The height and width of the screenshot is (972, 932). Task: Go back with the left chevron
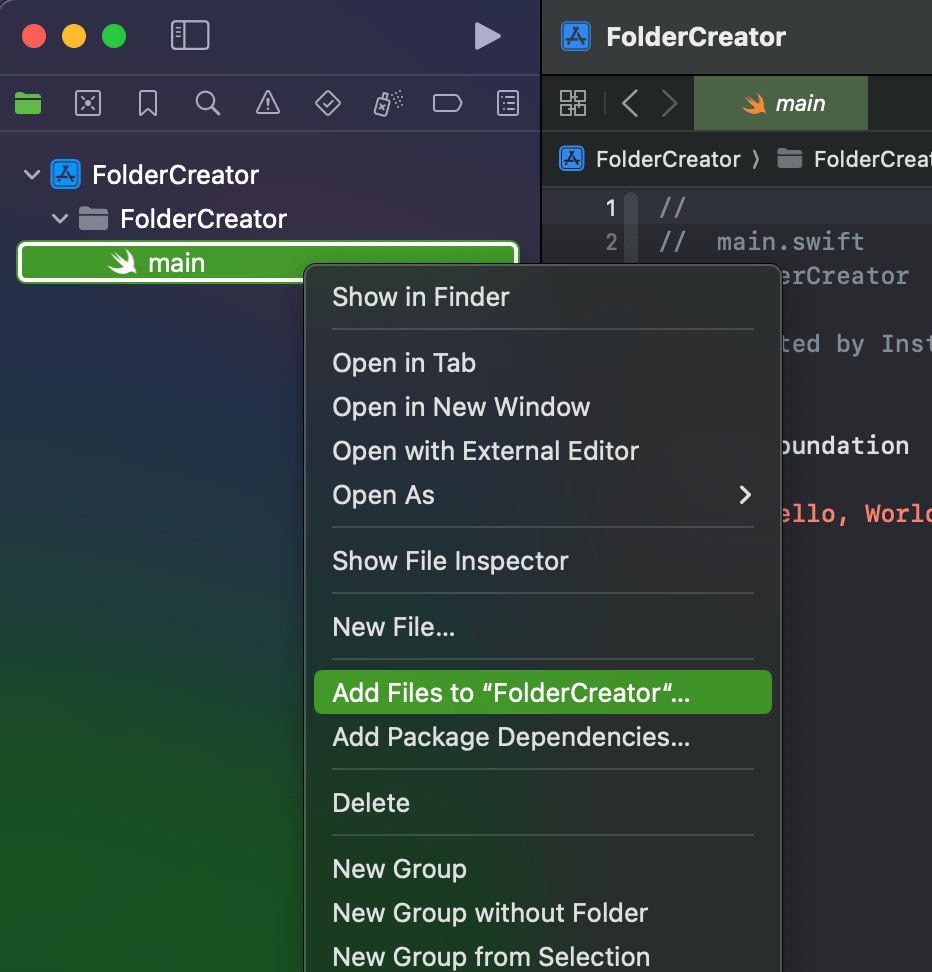tap(630, 103)
